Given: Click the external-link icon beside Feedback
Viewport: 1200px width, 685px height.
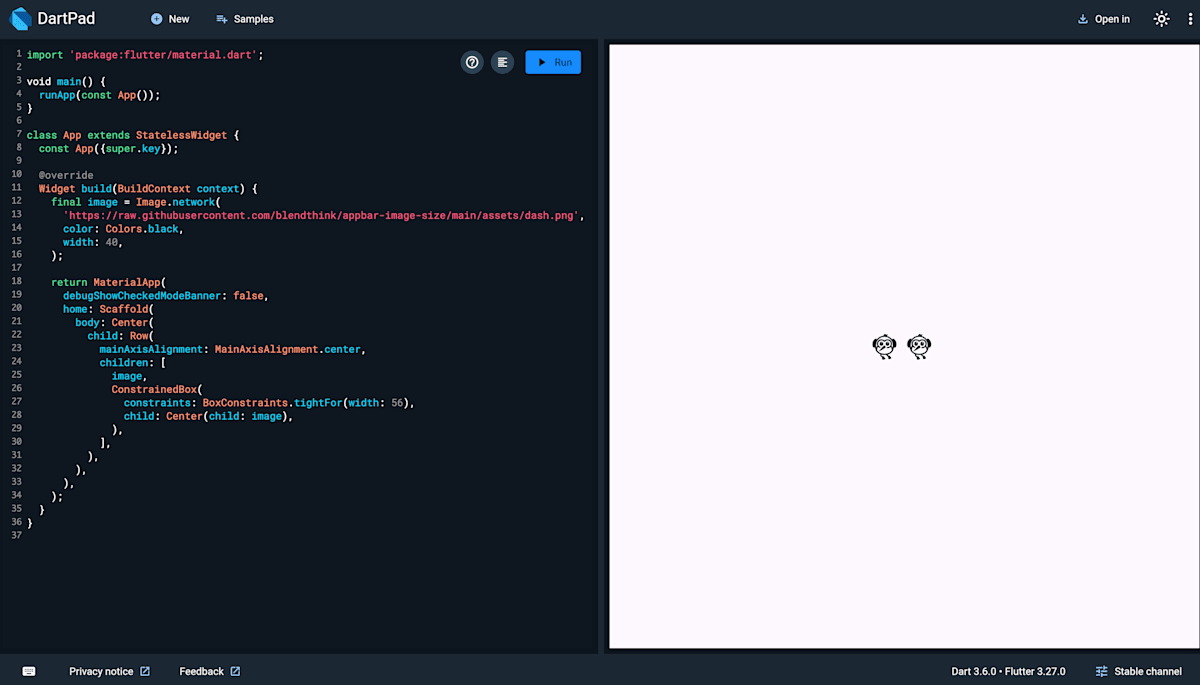Looking at the screenshot, I should [235, 671].
